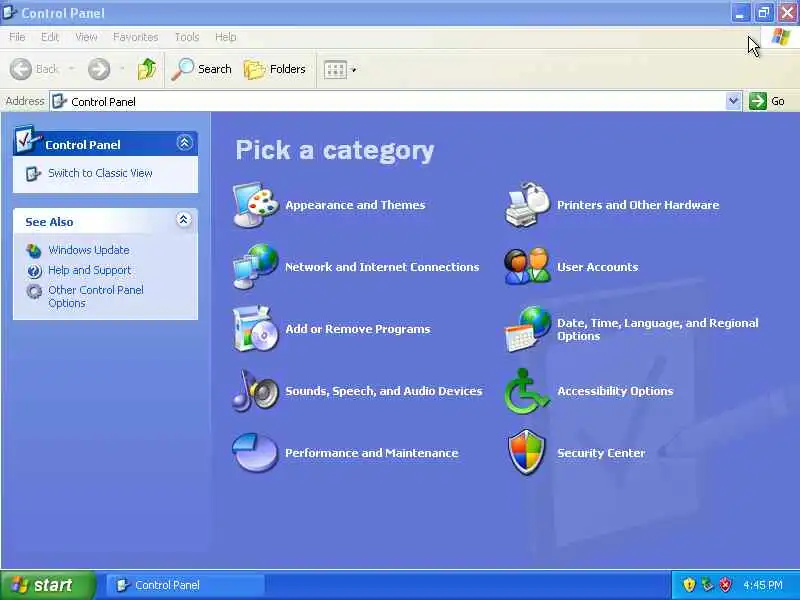Open the Forward history dropdown arrow

click(122, 68)
